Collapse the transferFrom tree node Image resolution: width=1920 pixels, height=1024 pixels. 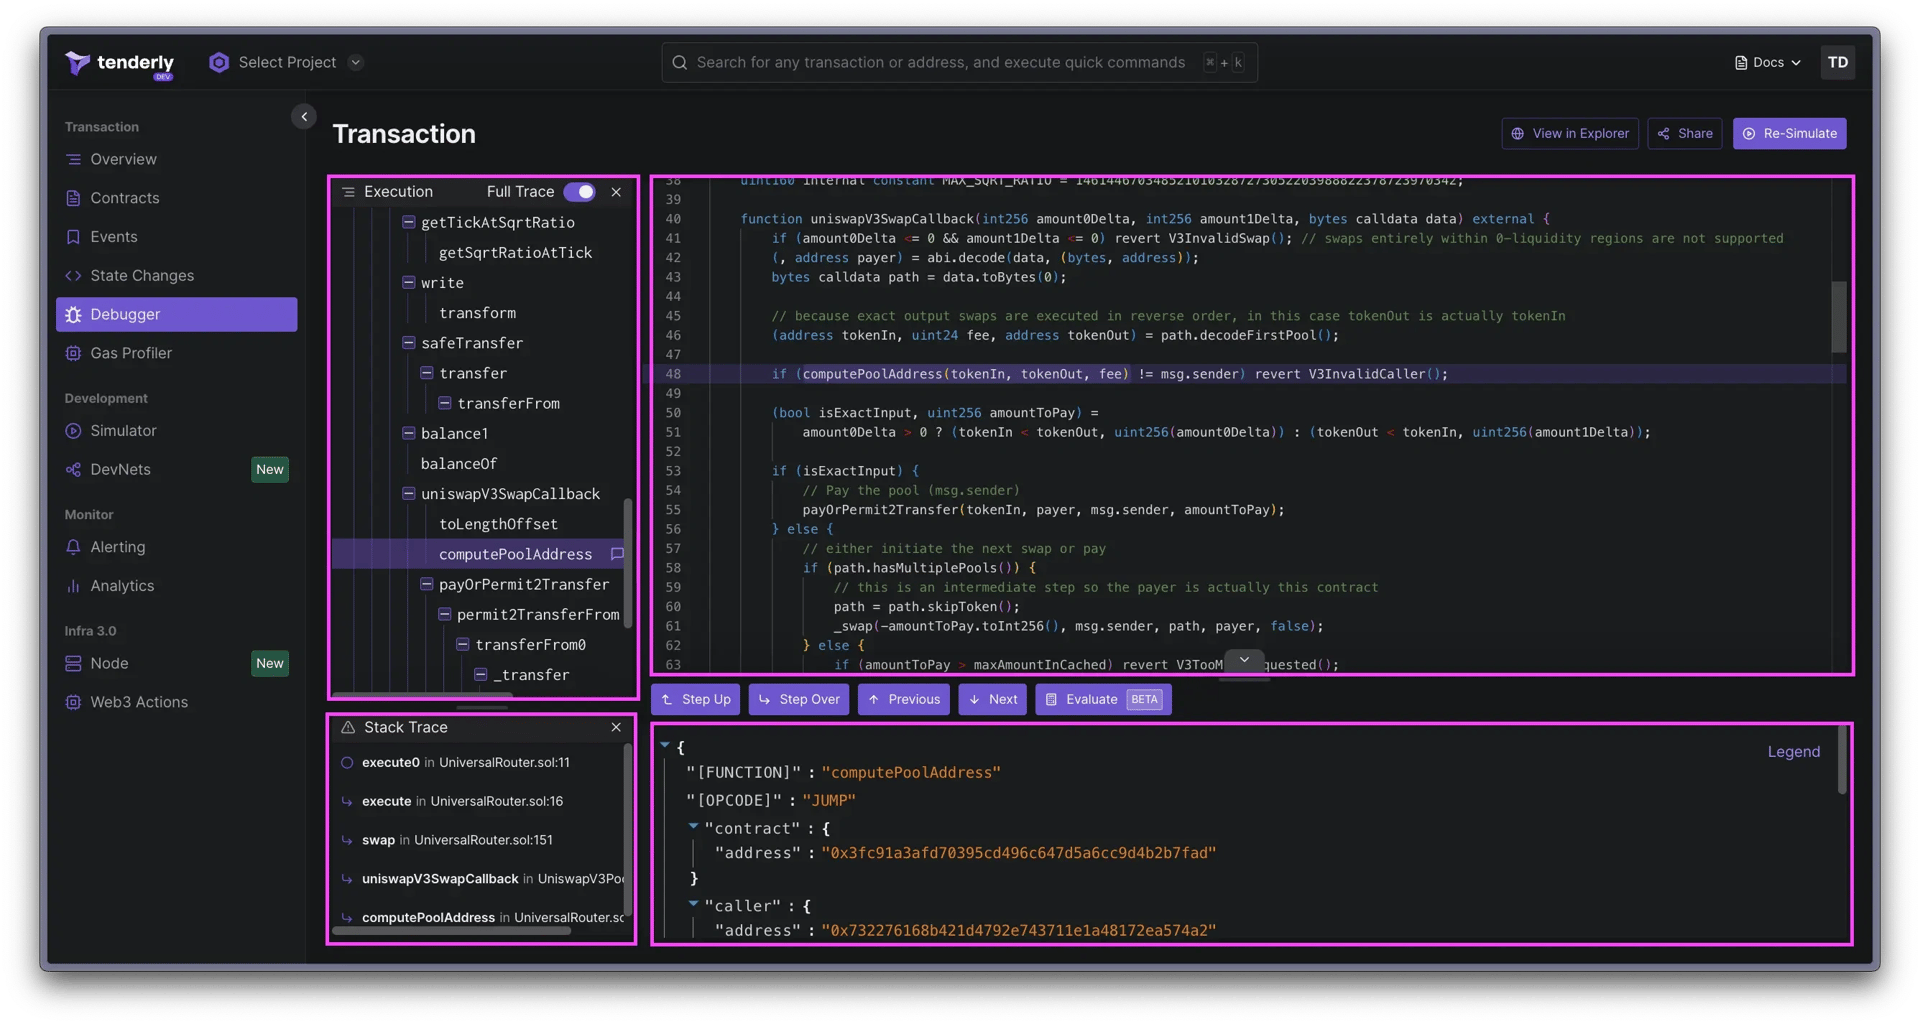pos(445,403)
